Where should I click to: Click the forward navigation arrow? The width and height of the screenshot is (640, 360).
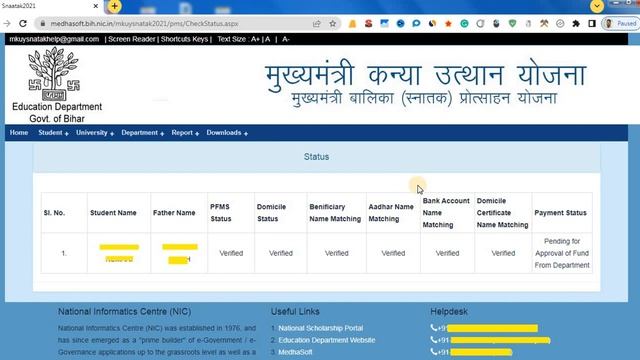(x=7, y=24)
